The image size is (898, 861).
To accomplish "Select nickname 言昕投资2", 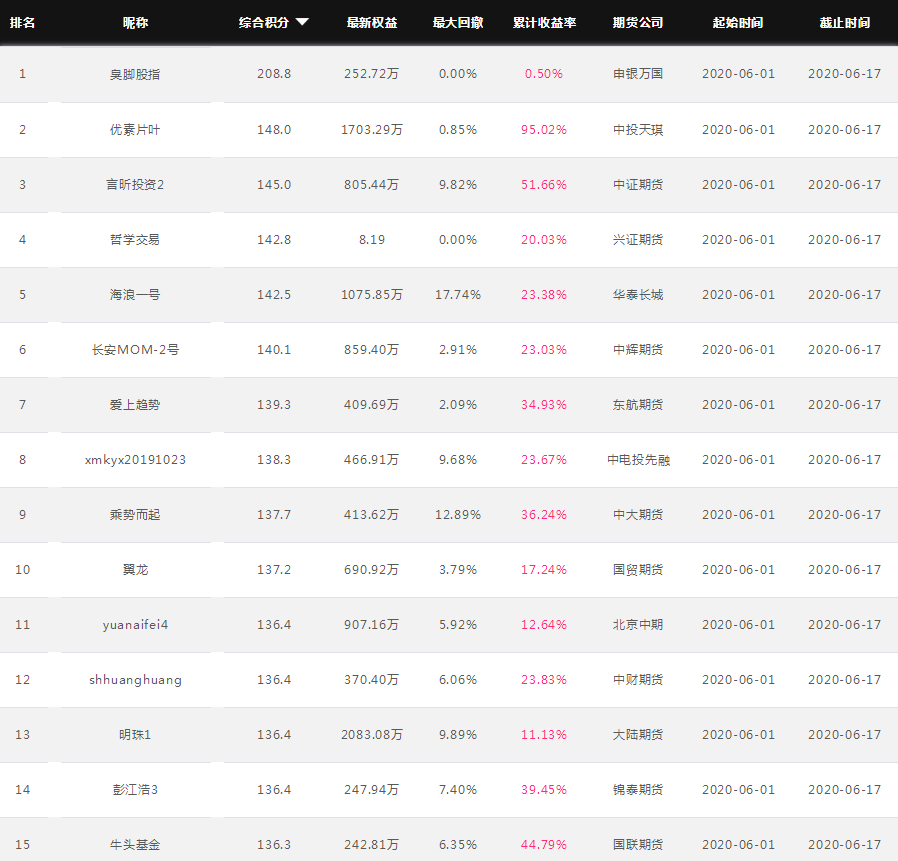I will [x=135, y=184].
